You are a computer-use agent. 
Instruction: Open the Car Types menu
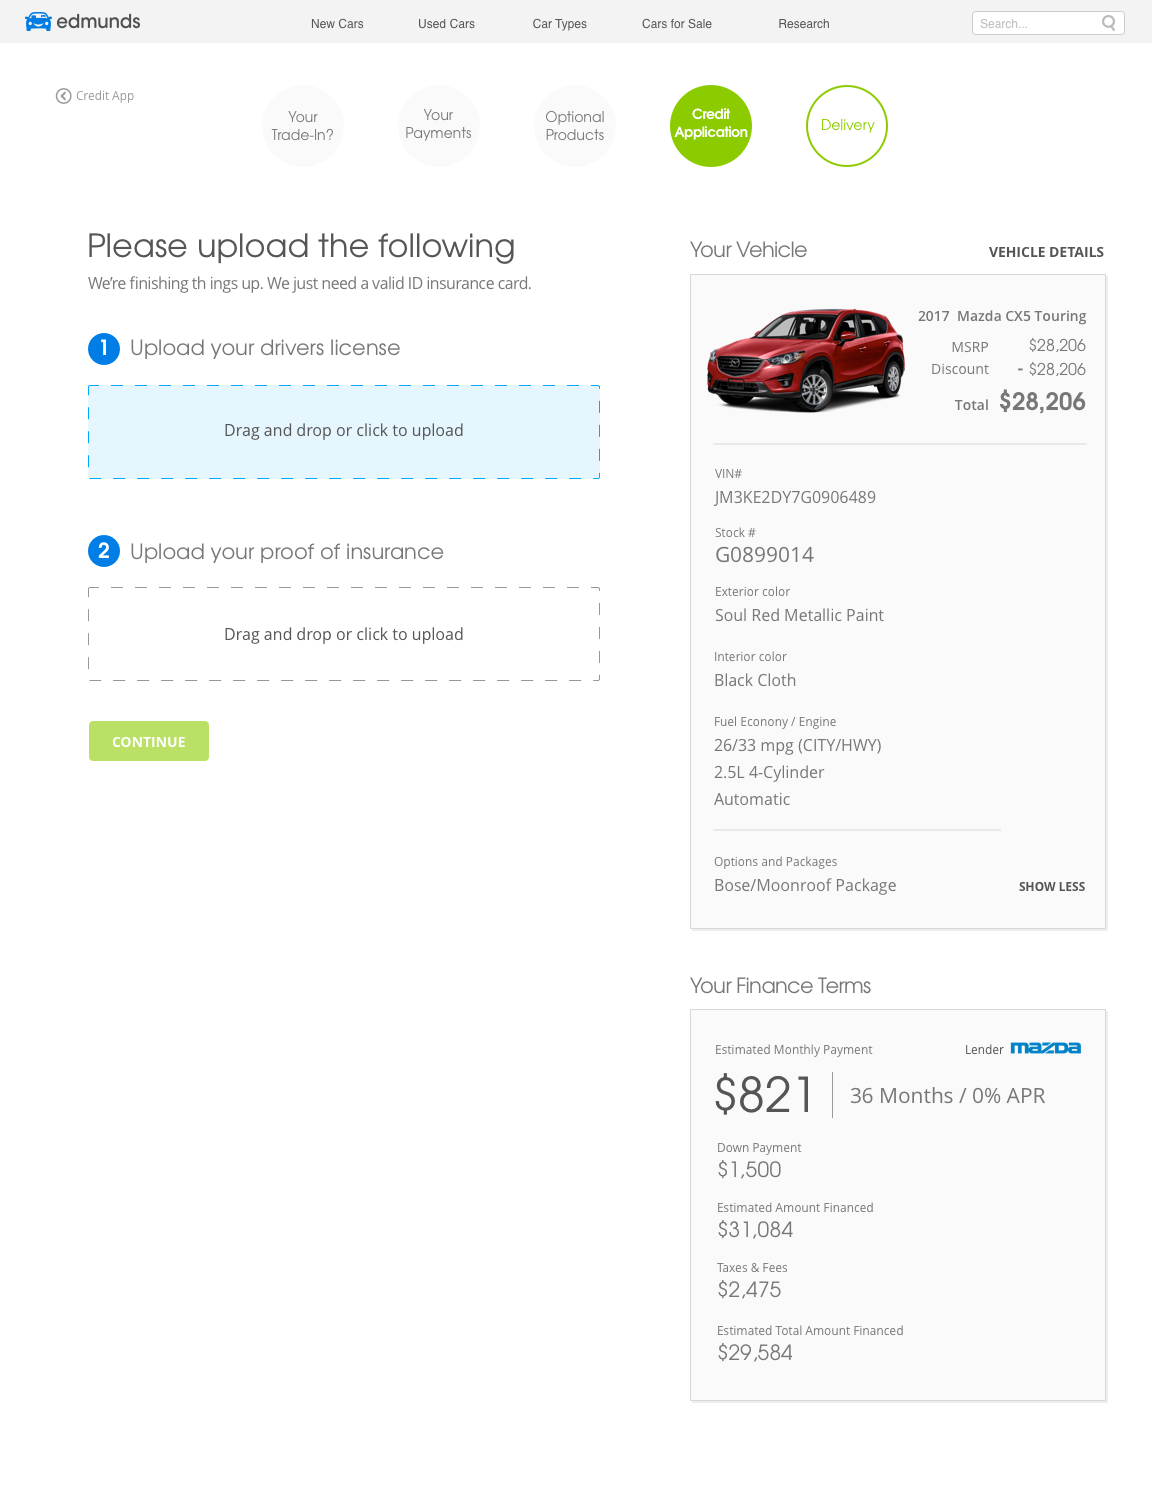(559, 24)
